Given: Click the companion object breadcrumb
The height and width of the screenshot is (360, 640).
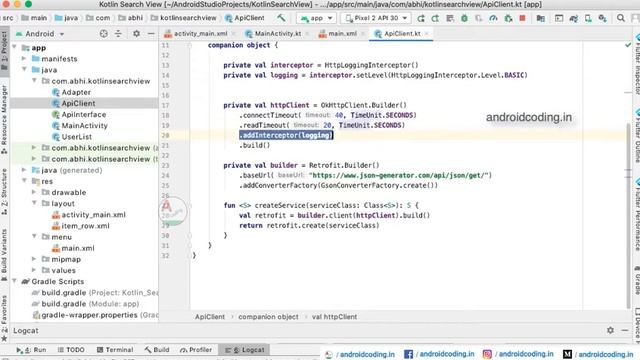Looking at the screenshot, I should point(268,317).
